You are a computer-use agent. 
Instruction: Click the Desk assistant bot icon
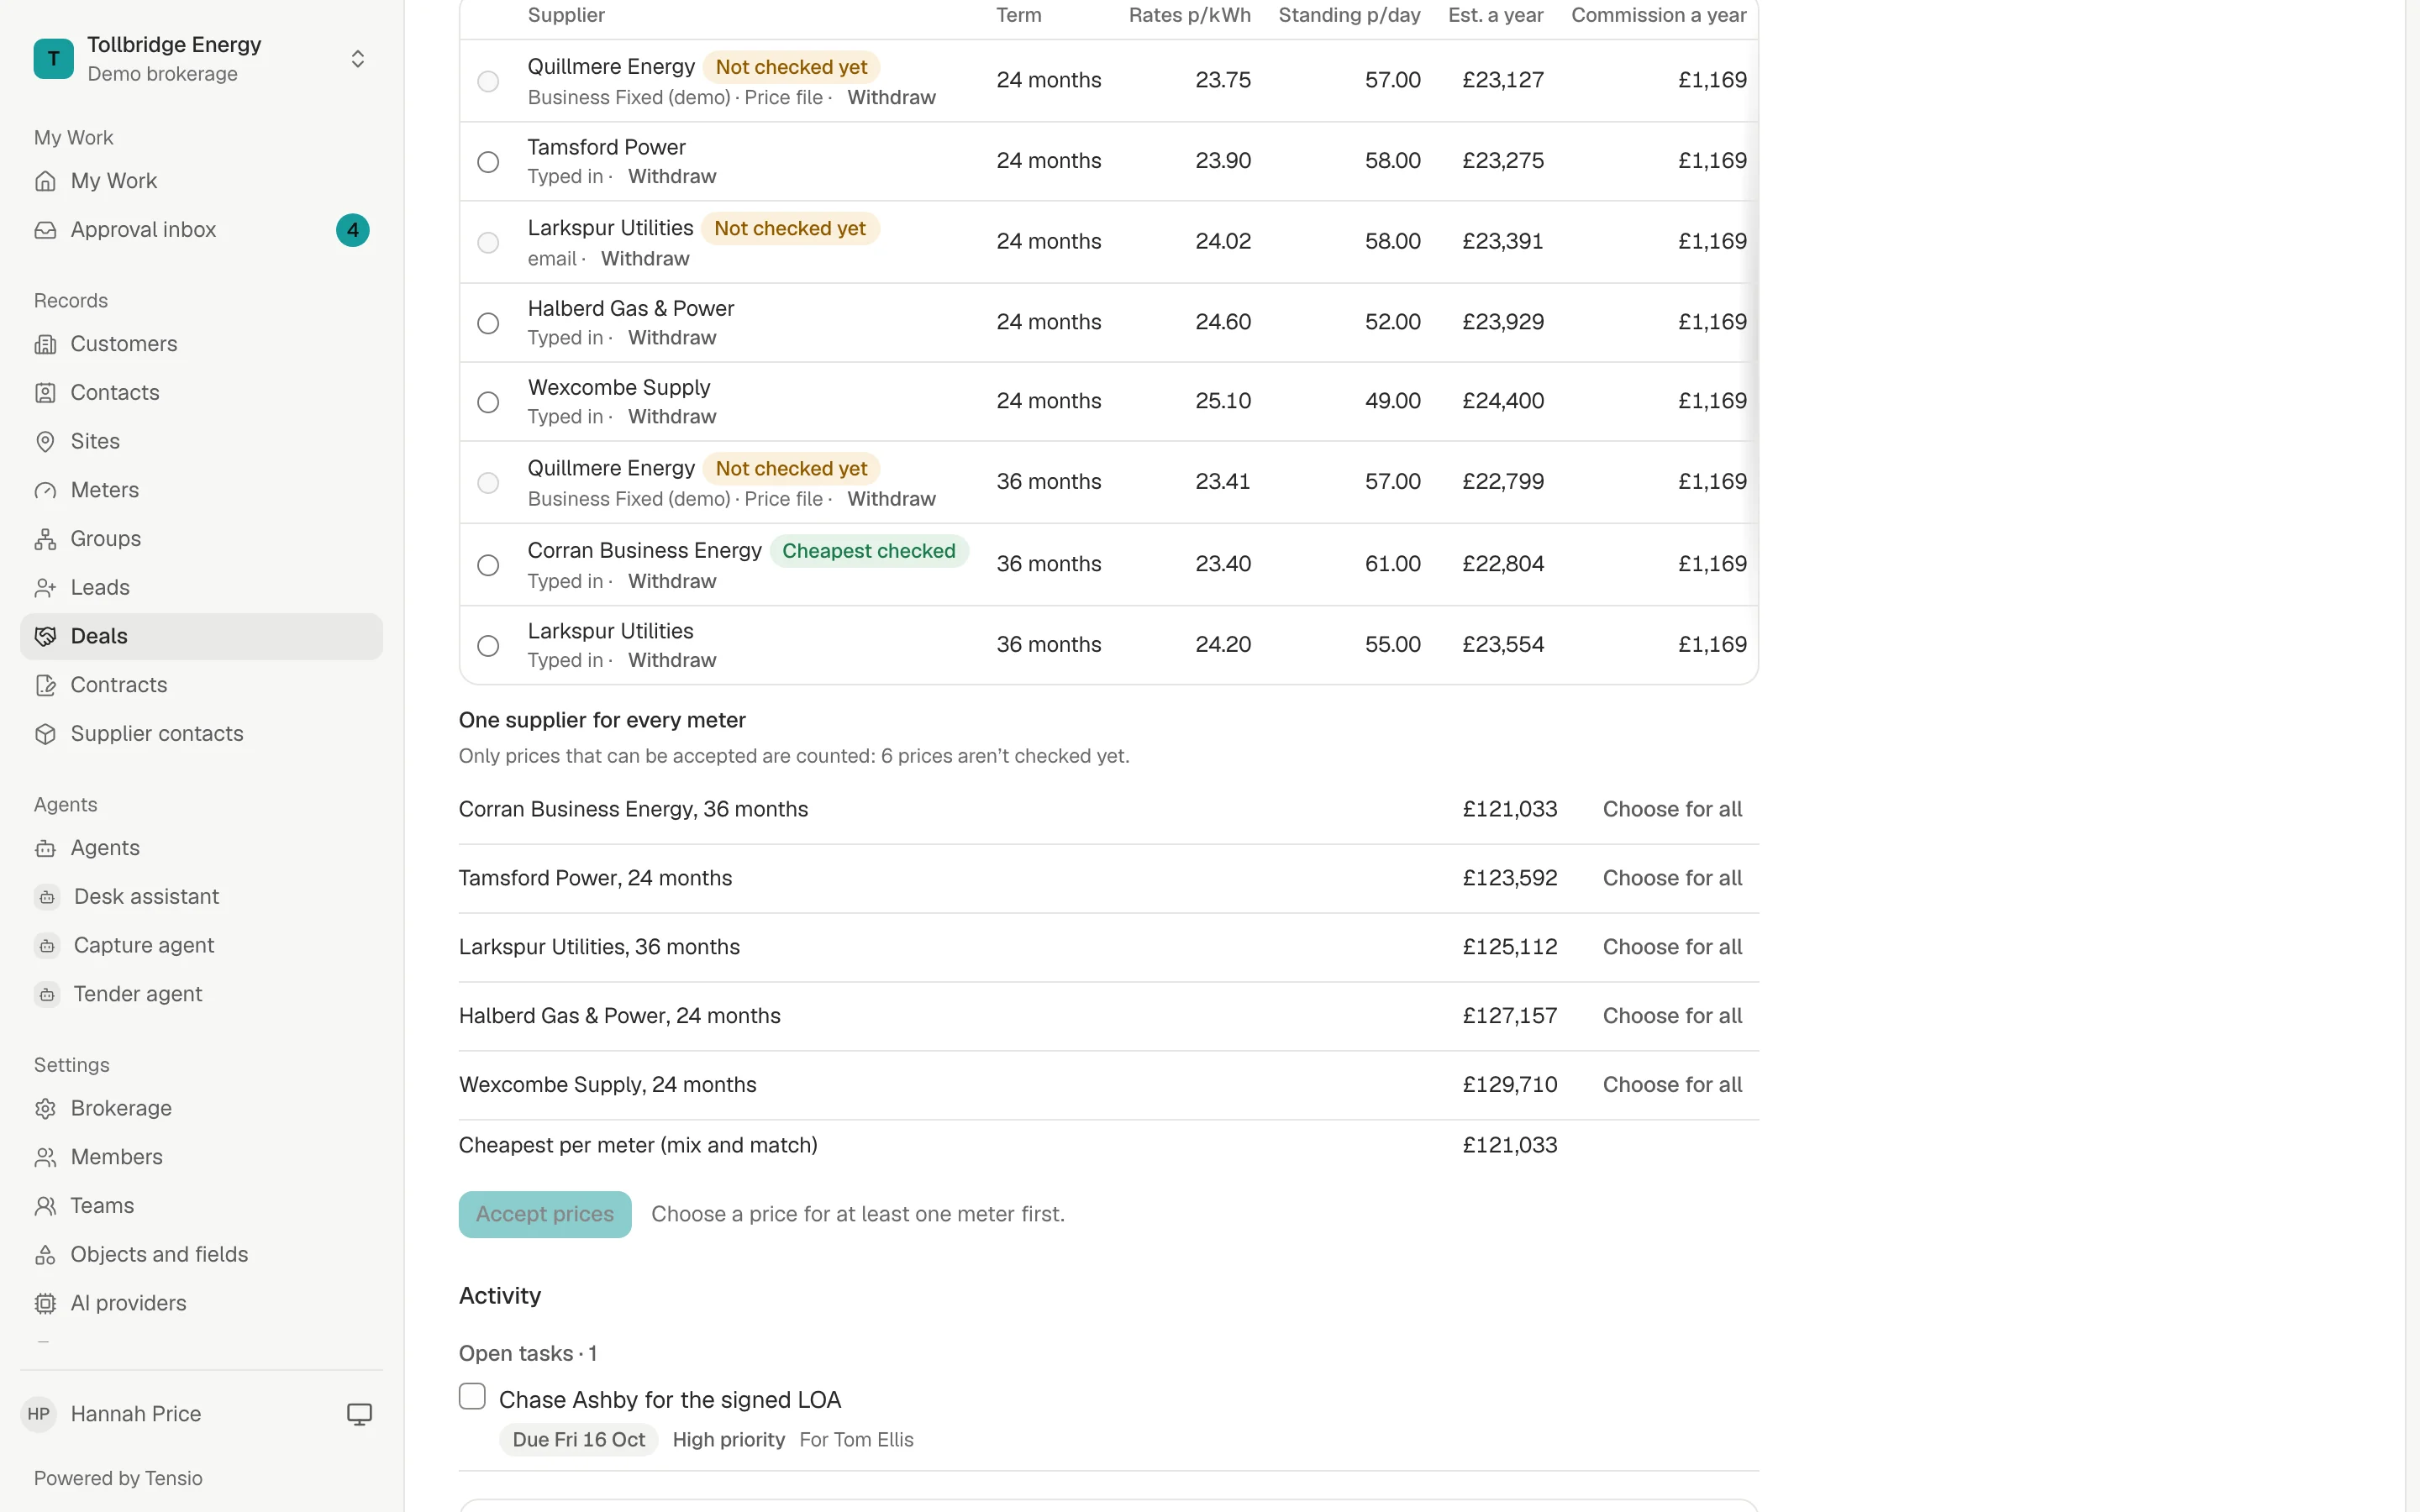[x=47, y=897]
